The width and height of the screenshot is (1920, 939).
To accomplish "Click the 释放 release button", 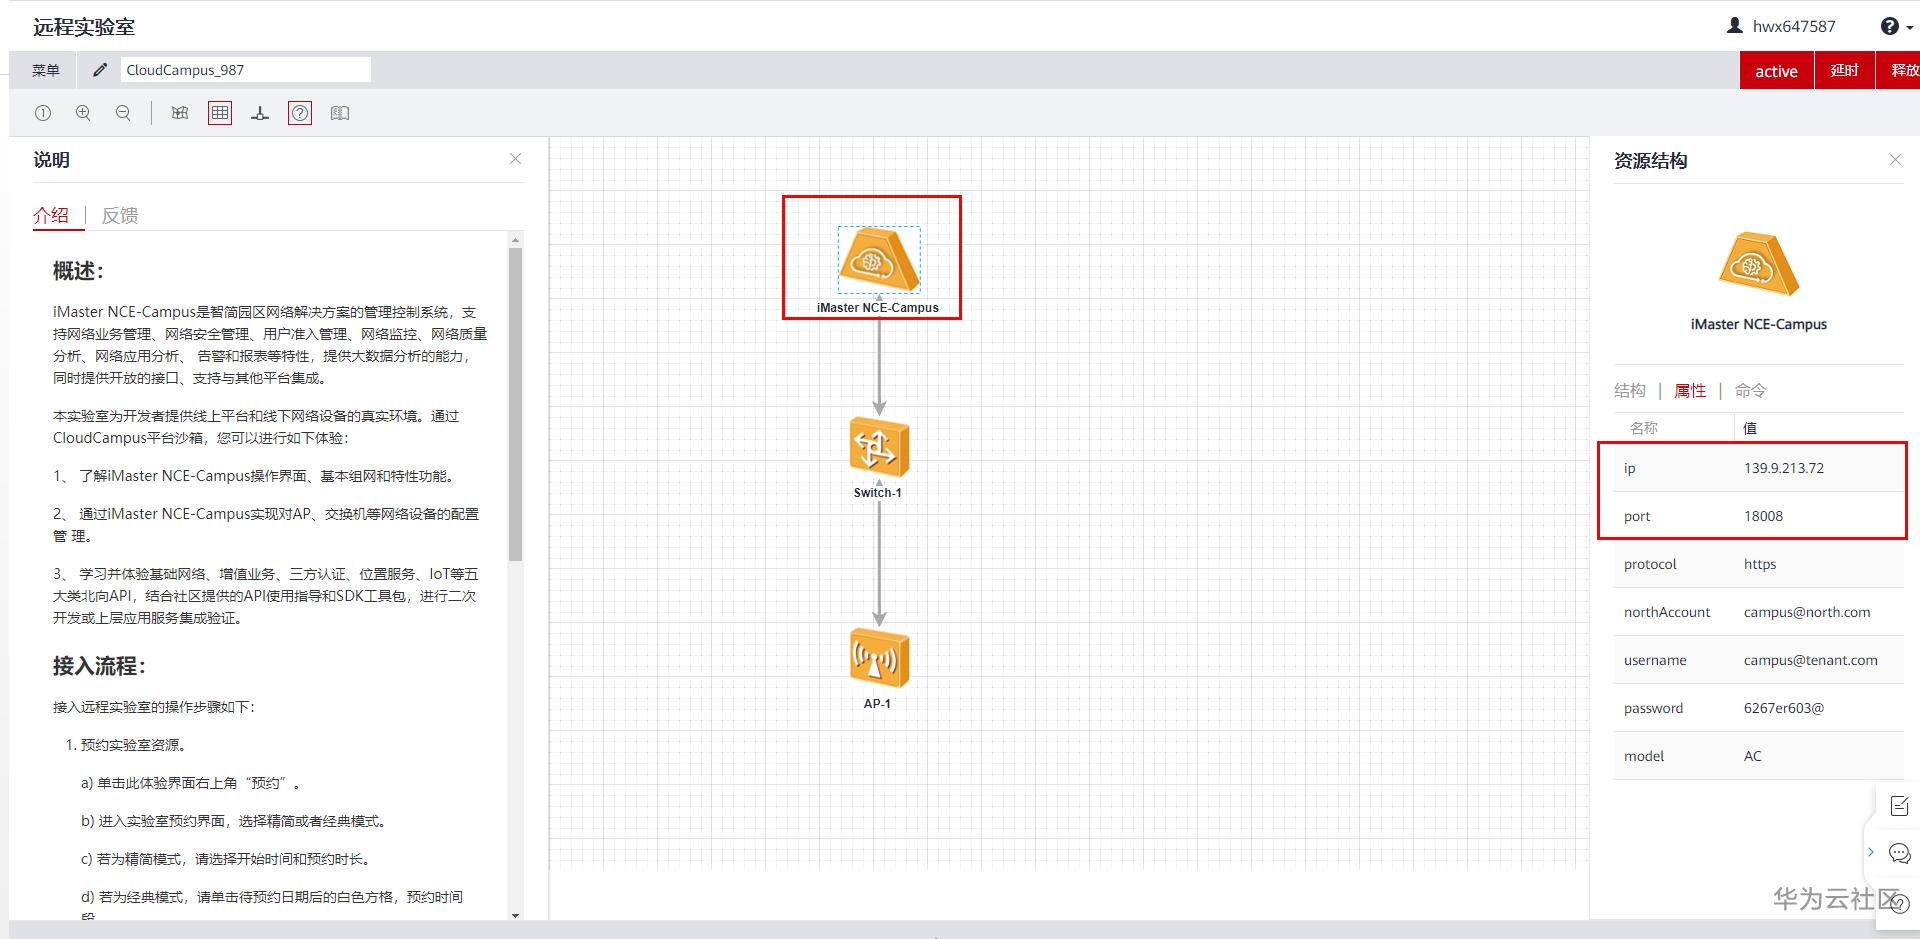I will click(x=1899, y=71).
